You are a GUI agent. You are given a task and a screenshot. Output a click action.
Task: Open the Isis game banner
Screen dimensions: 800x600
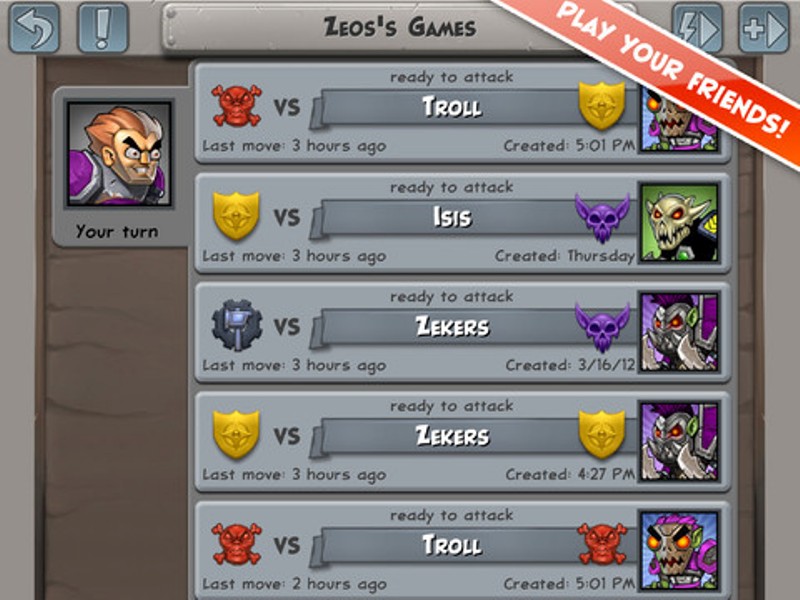click(463, 223)
